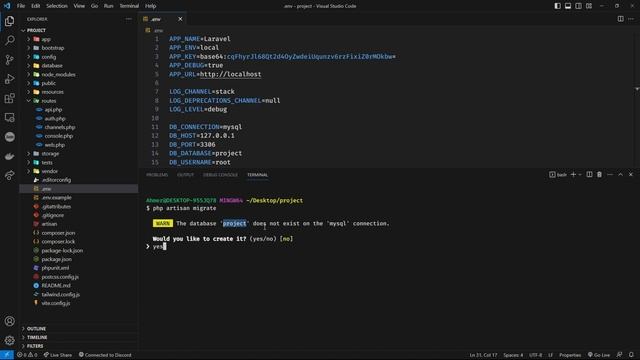
Task: Expand the OUTLINE section
Action: [78, 329]
